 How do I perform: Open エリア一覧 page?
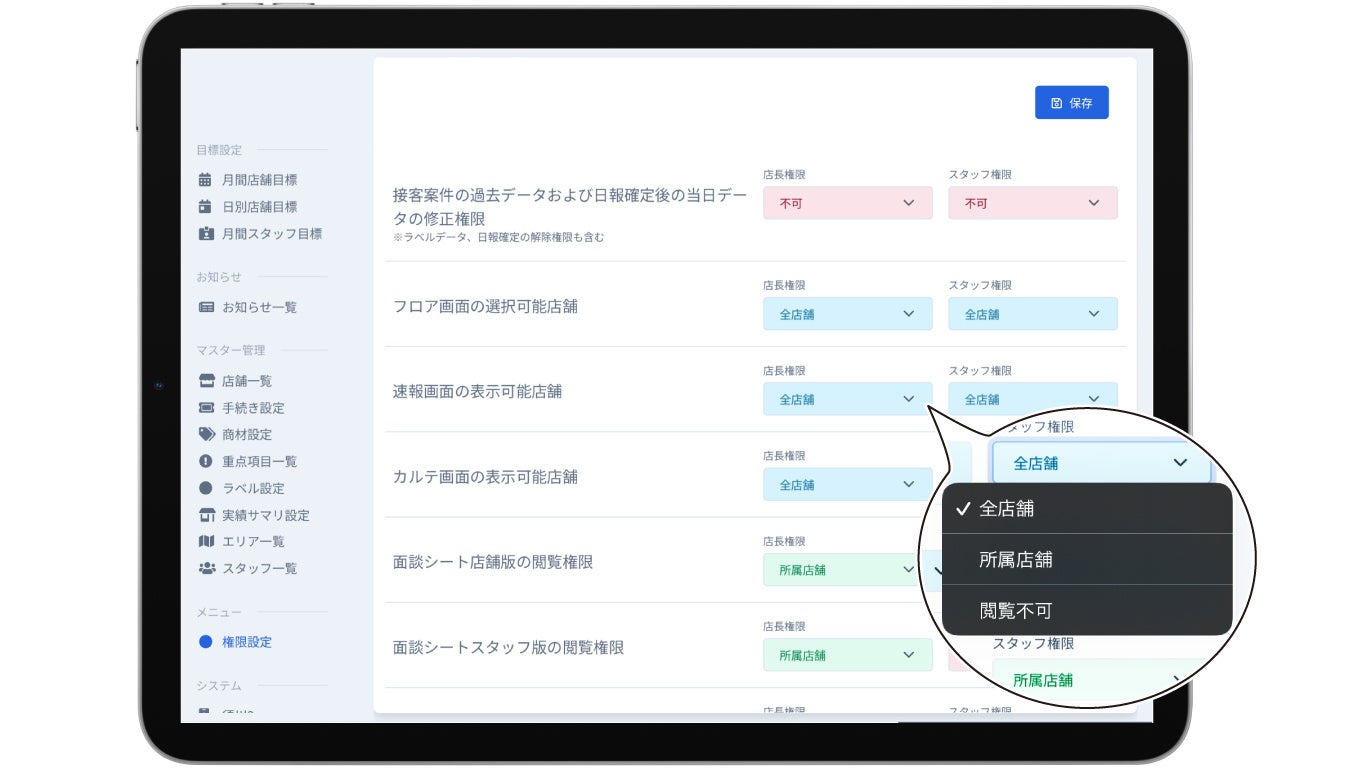[x=253, y=541]
